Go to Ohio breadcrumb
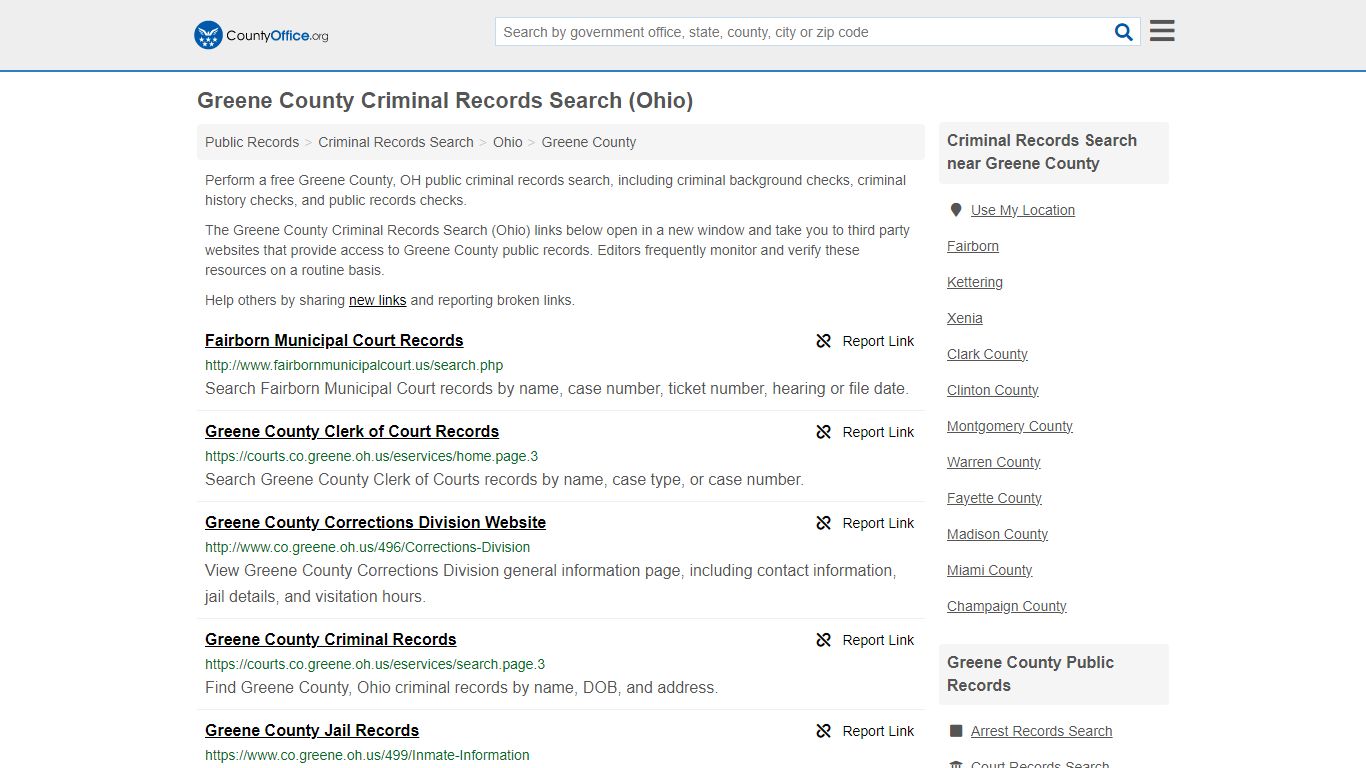Image resolution: width=1366 pixels, height=768 pixels. point(508,142)
